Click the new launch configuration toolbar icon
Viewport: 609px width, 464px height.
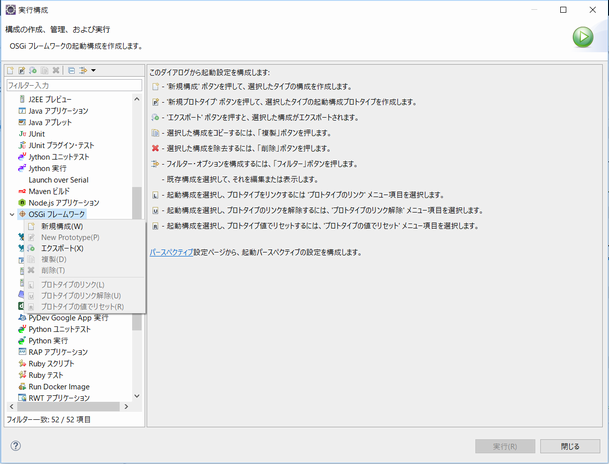coord(11,70)
